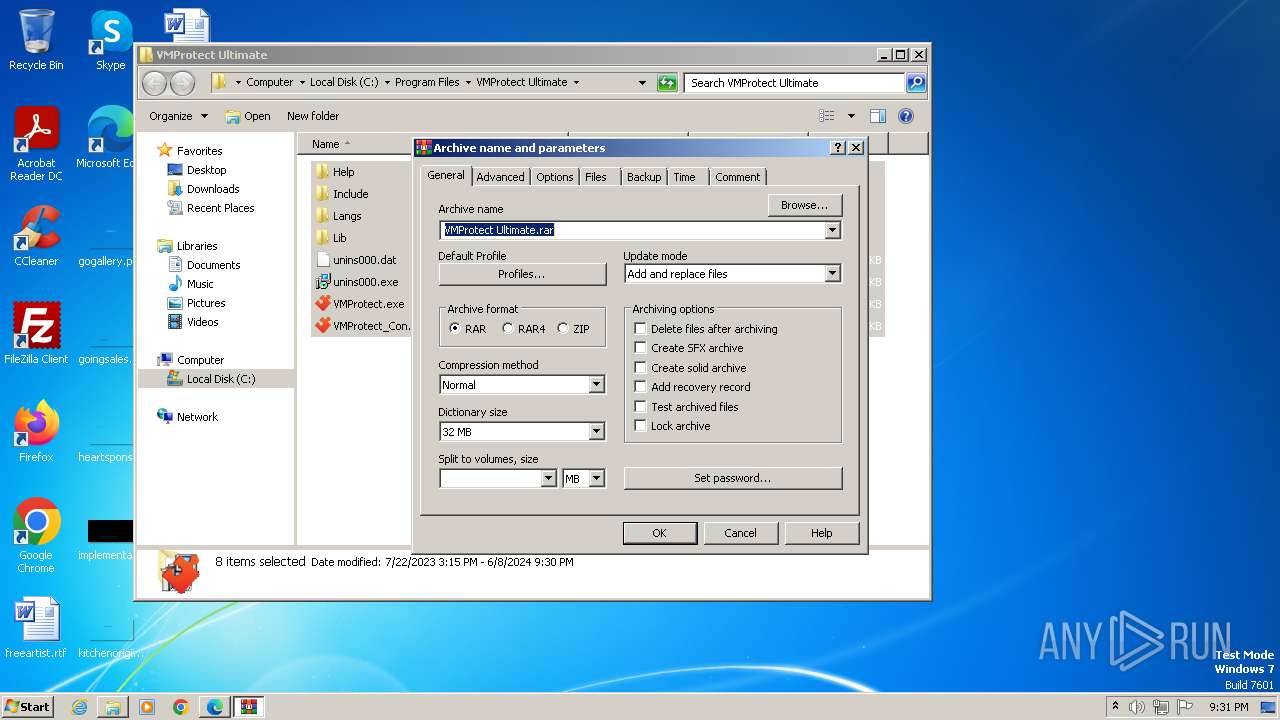
Task: Check Test archived files option
Action: 640,407
